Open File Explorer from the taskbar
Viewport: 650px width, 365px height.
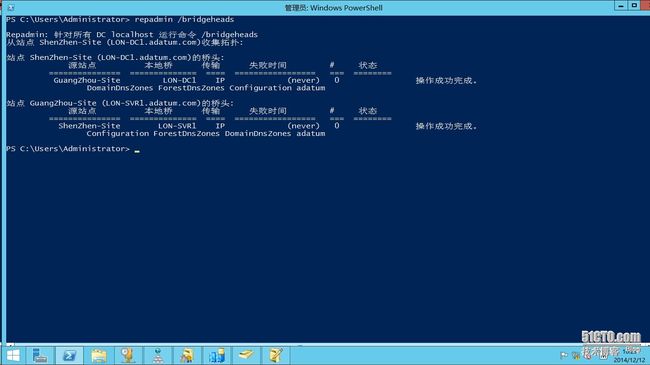point(99,355)
